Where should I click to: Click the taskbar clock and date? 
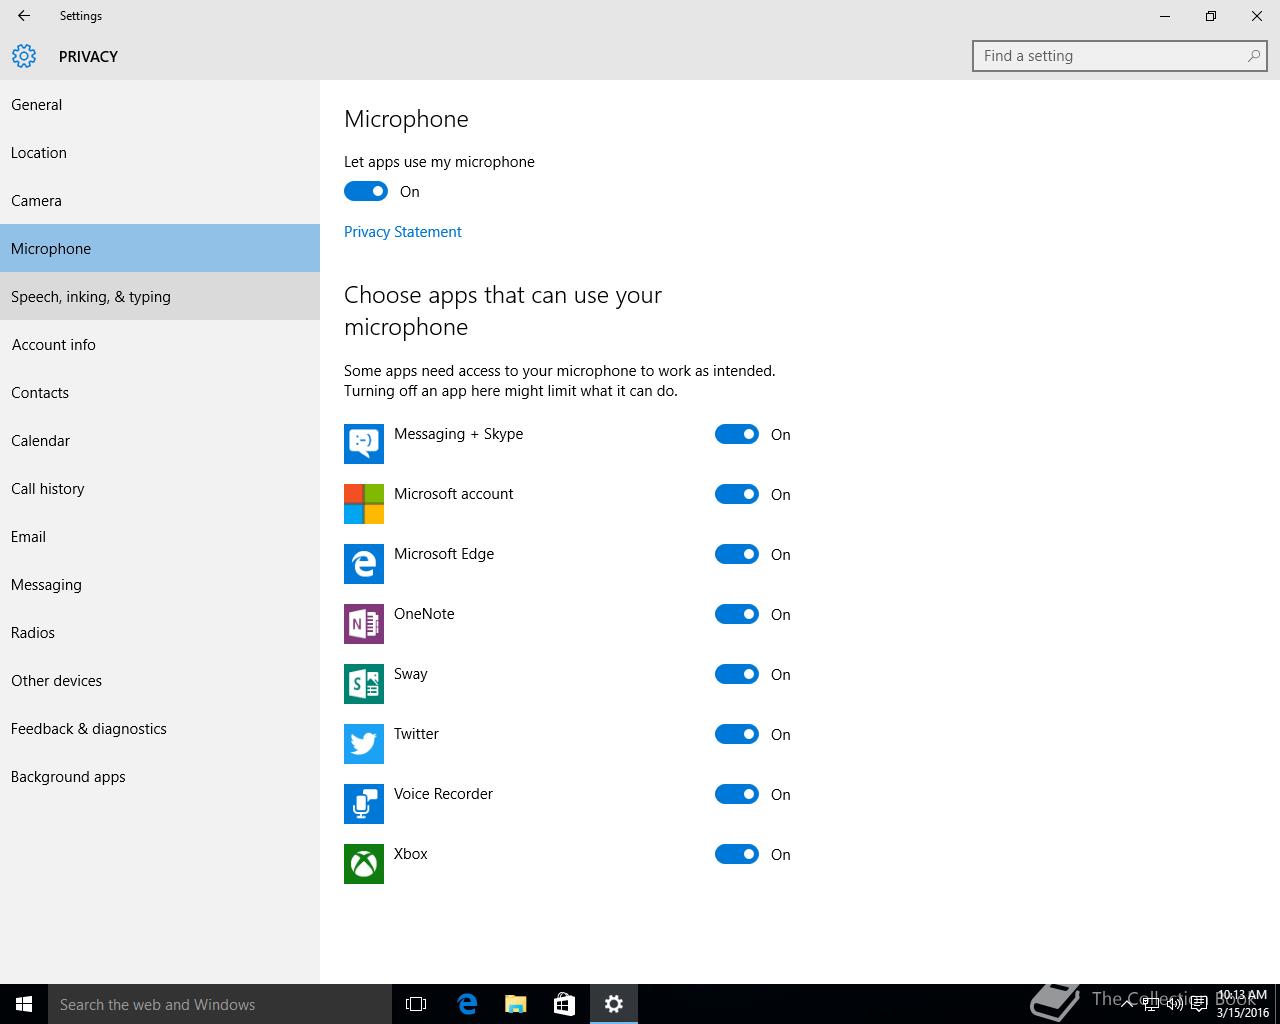tap(1242, 1004)
